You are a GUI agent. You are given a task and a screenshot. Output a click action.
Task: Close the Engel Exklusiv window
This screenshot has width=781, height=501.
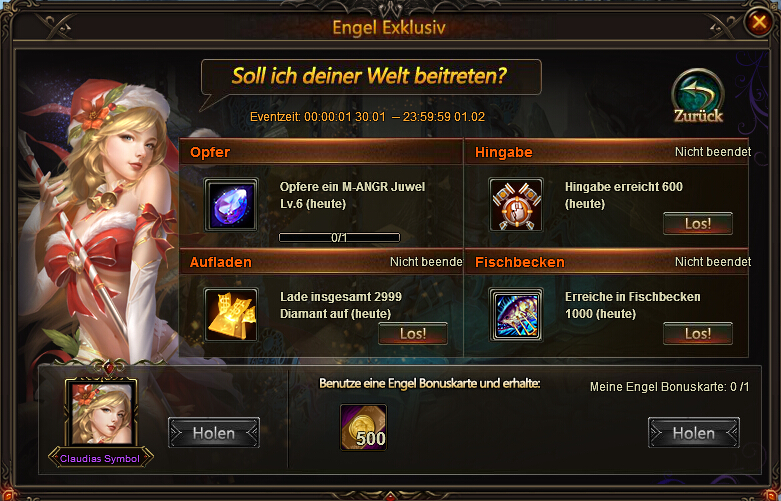point(759,22)
